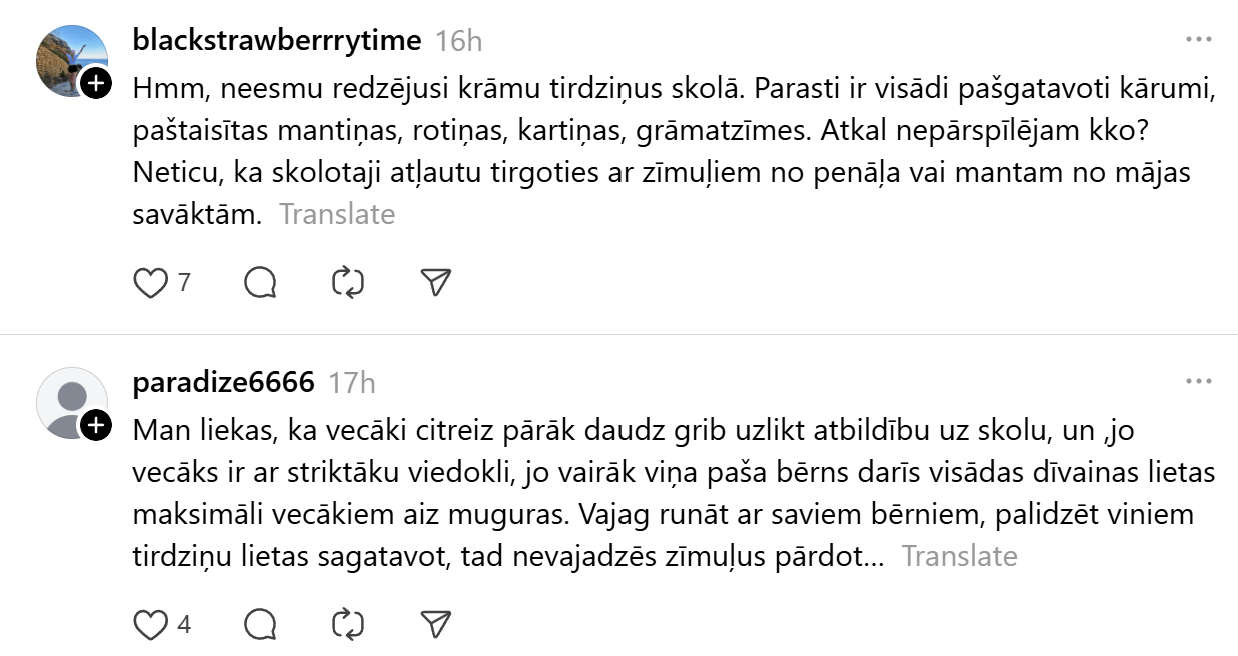Like the paradize6666 post

(x=151, y=626)
